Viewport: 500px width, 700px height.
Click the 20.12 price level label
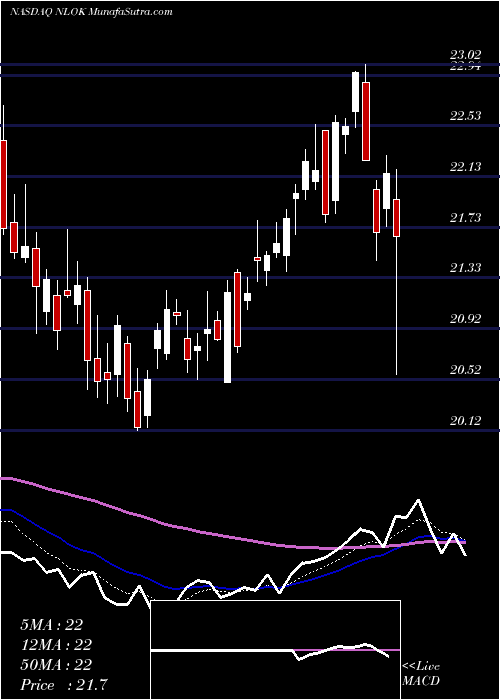click(x=465, y=421)
